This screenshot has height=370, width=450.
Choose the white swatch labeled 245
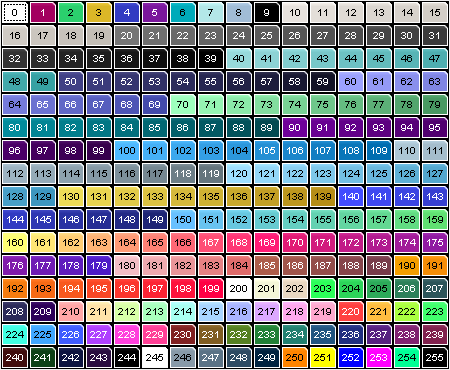click(154, 357)
